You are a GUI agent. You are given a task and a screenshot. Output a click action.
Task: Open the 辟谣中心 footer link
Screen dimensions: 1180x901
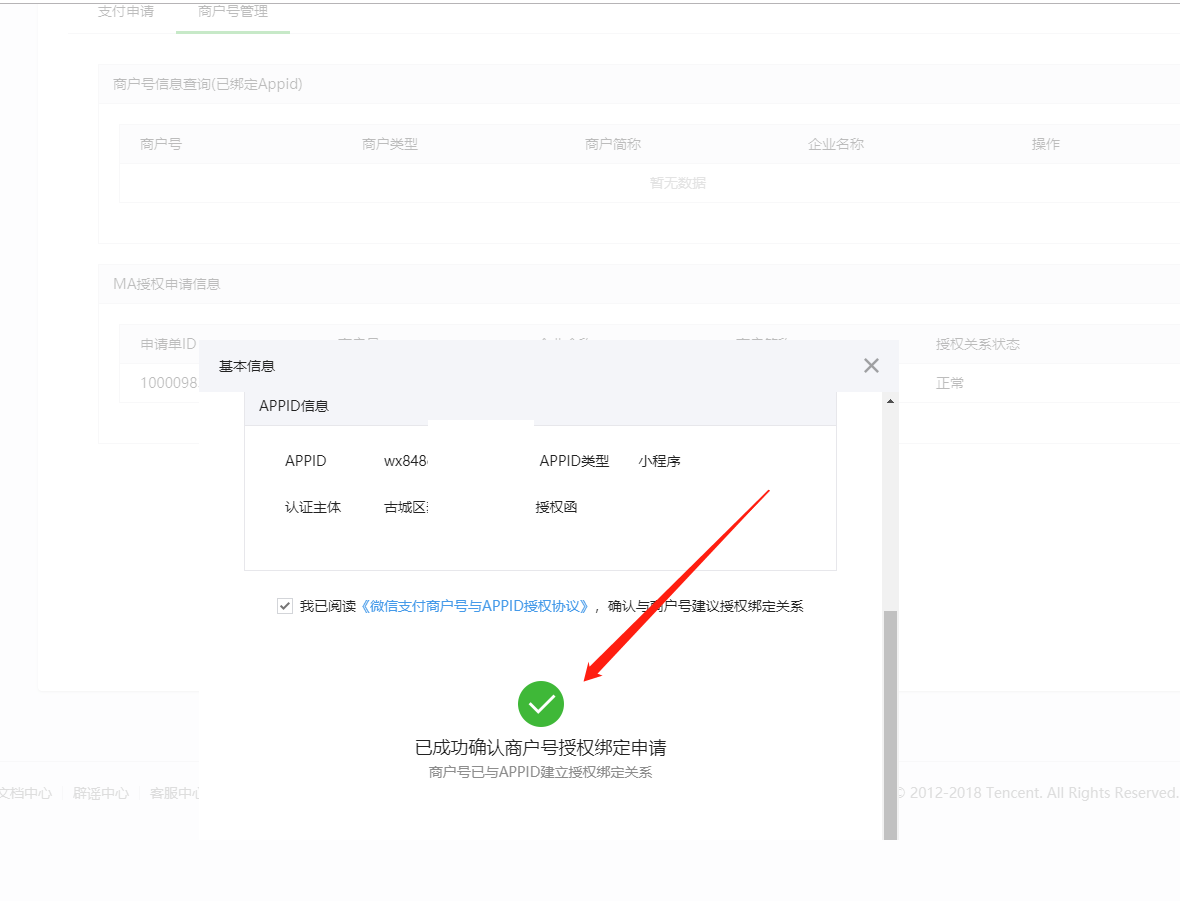101,793
